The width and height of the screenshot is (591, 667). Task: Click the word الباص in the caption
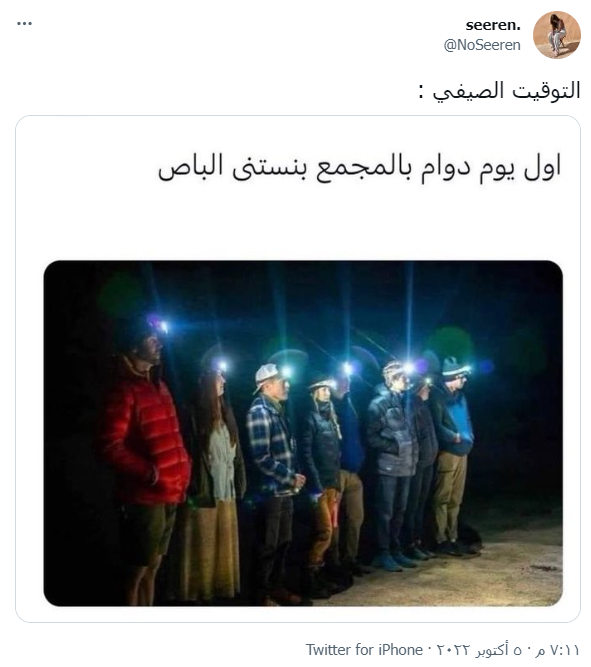pyautogui.click(x=191, y=167)
